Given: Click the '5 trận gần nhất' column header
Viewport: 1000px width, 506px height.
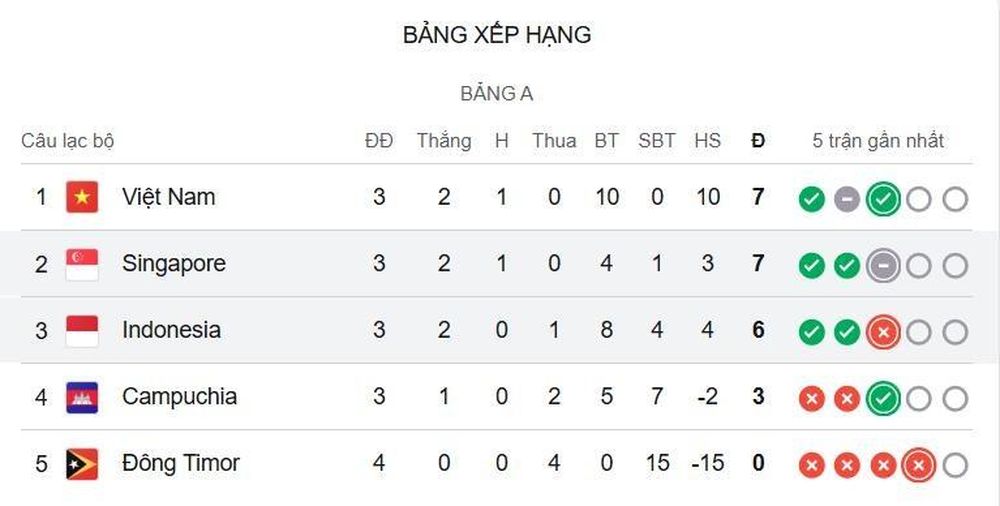Looking at the screenshot, I should pos(878,140).
